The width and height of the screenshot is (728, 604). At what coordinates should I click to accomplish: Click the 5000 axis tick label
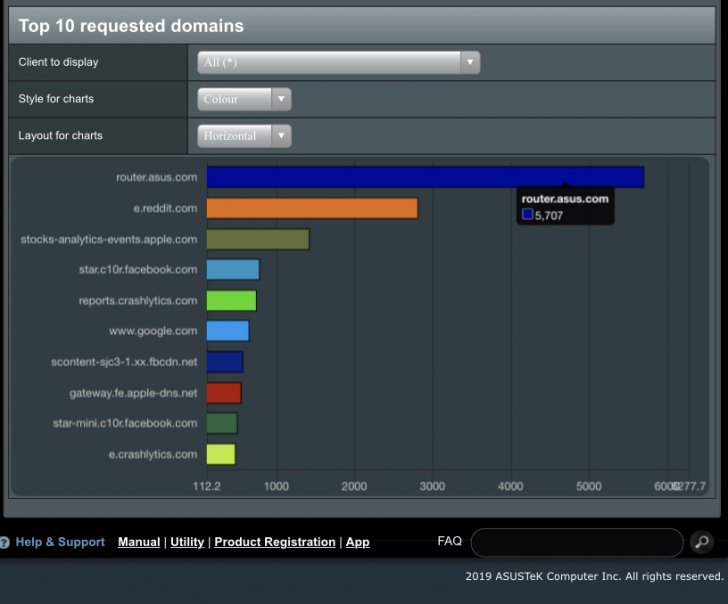pyautogui.click(x=589, y=486)
